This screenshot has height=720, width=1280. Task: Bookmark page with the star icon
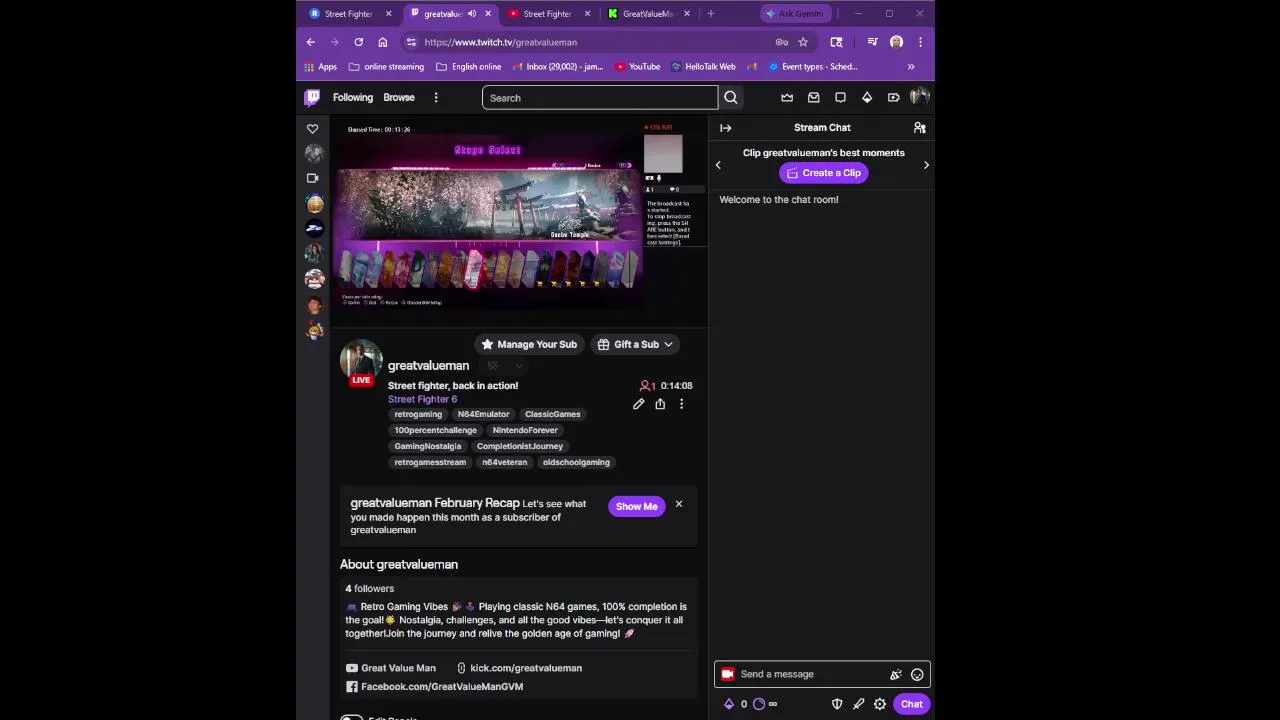point(803,42)
